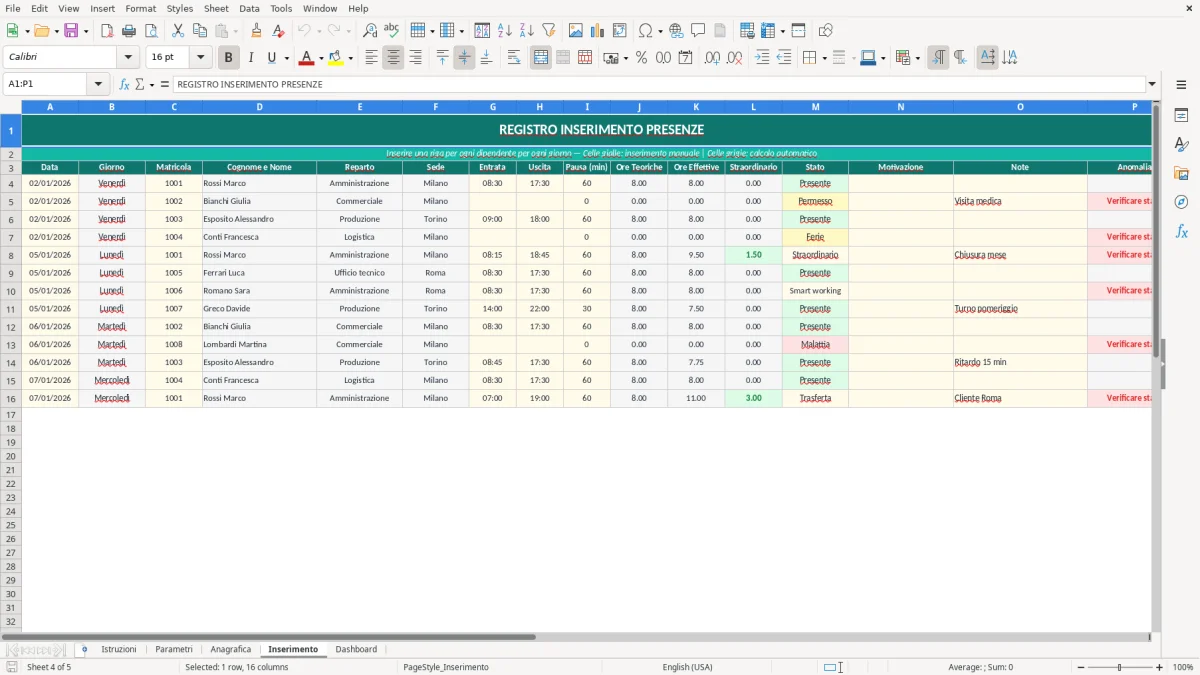Click PageStyle_Inserimento in status bar

(x=446, y=667)
